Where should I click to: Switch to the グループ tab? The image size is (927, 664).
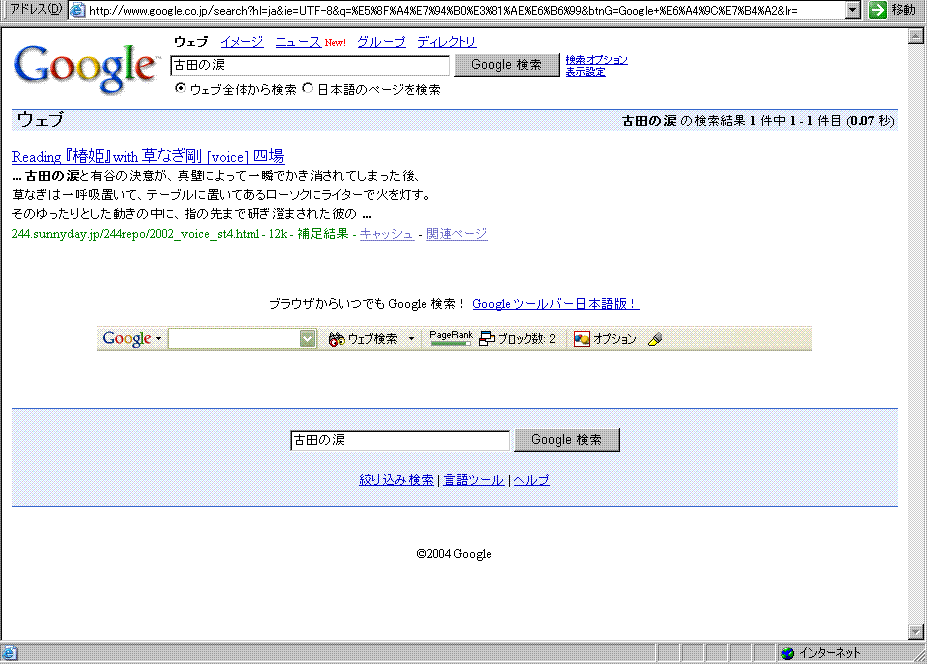(x=381, y=41)
